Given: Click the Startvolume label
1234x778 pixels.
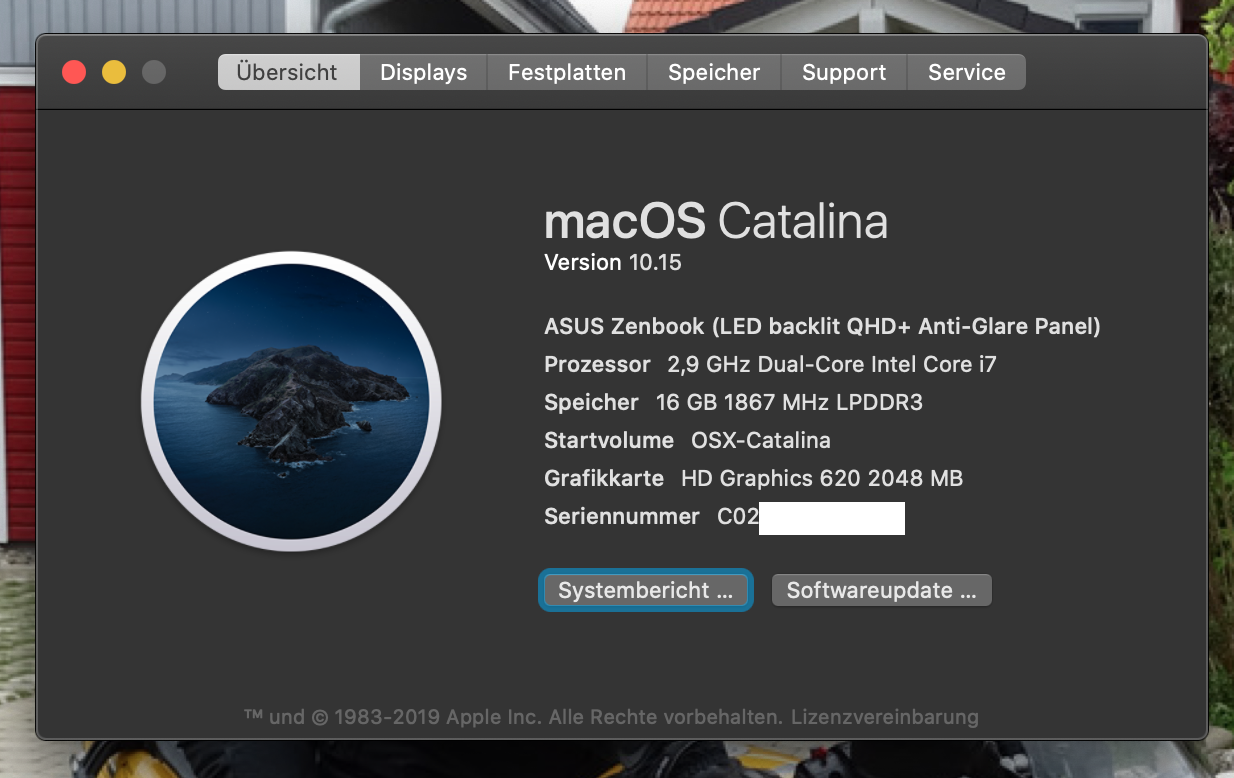Looking at the screenshot, I should (609, 440).
